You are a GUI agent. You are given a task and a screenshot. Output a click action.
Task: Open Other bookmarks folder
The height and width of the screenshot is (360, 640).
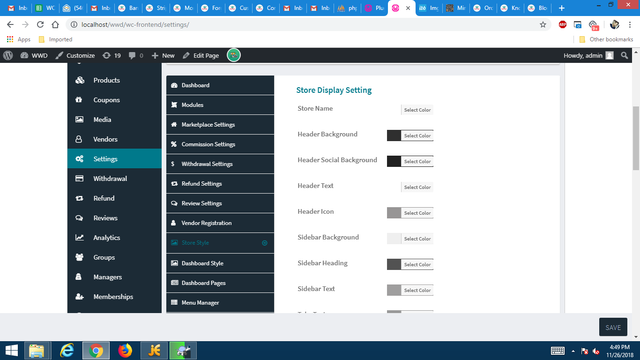click(606, 39)
